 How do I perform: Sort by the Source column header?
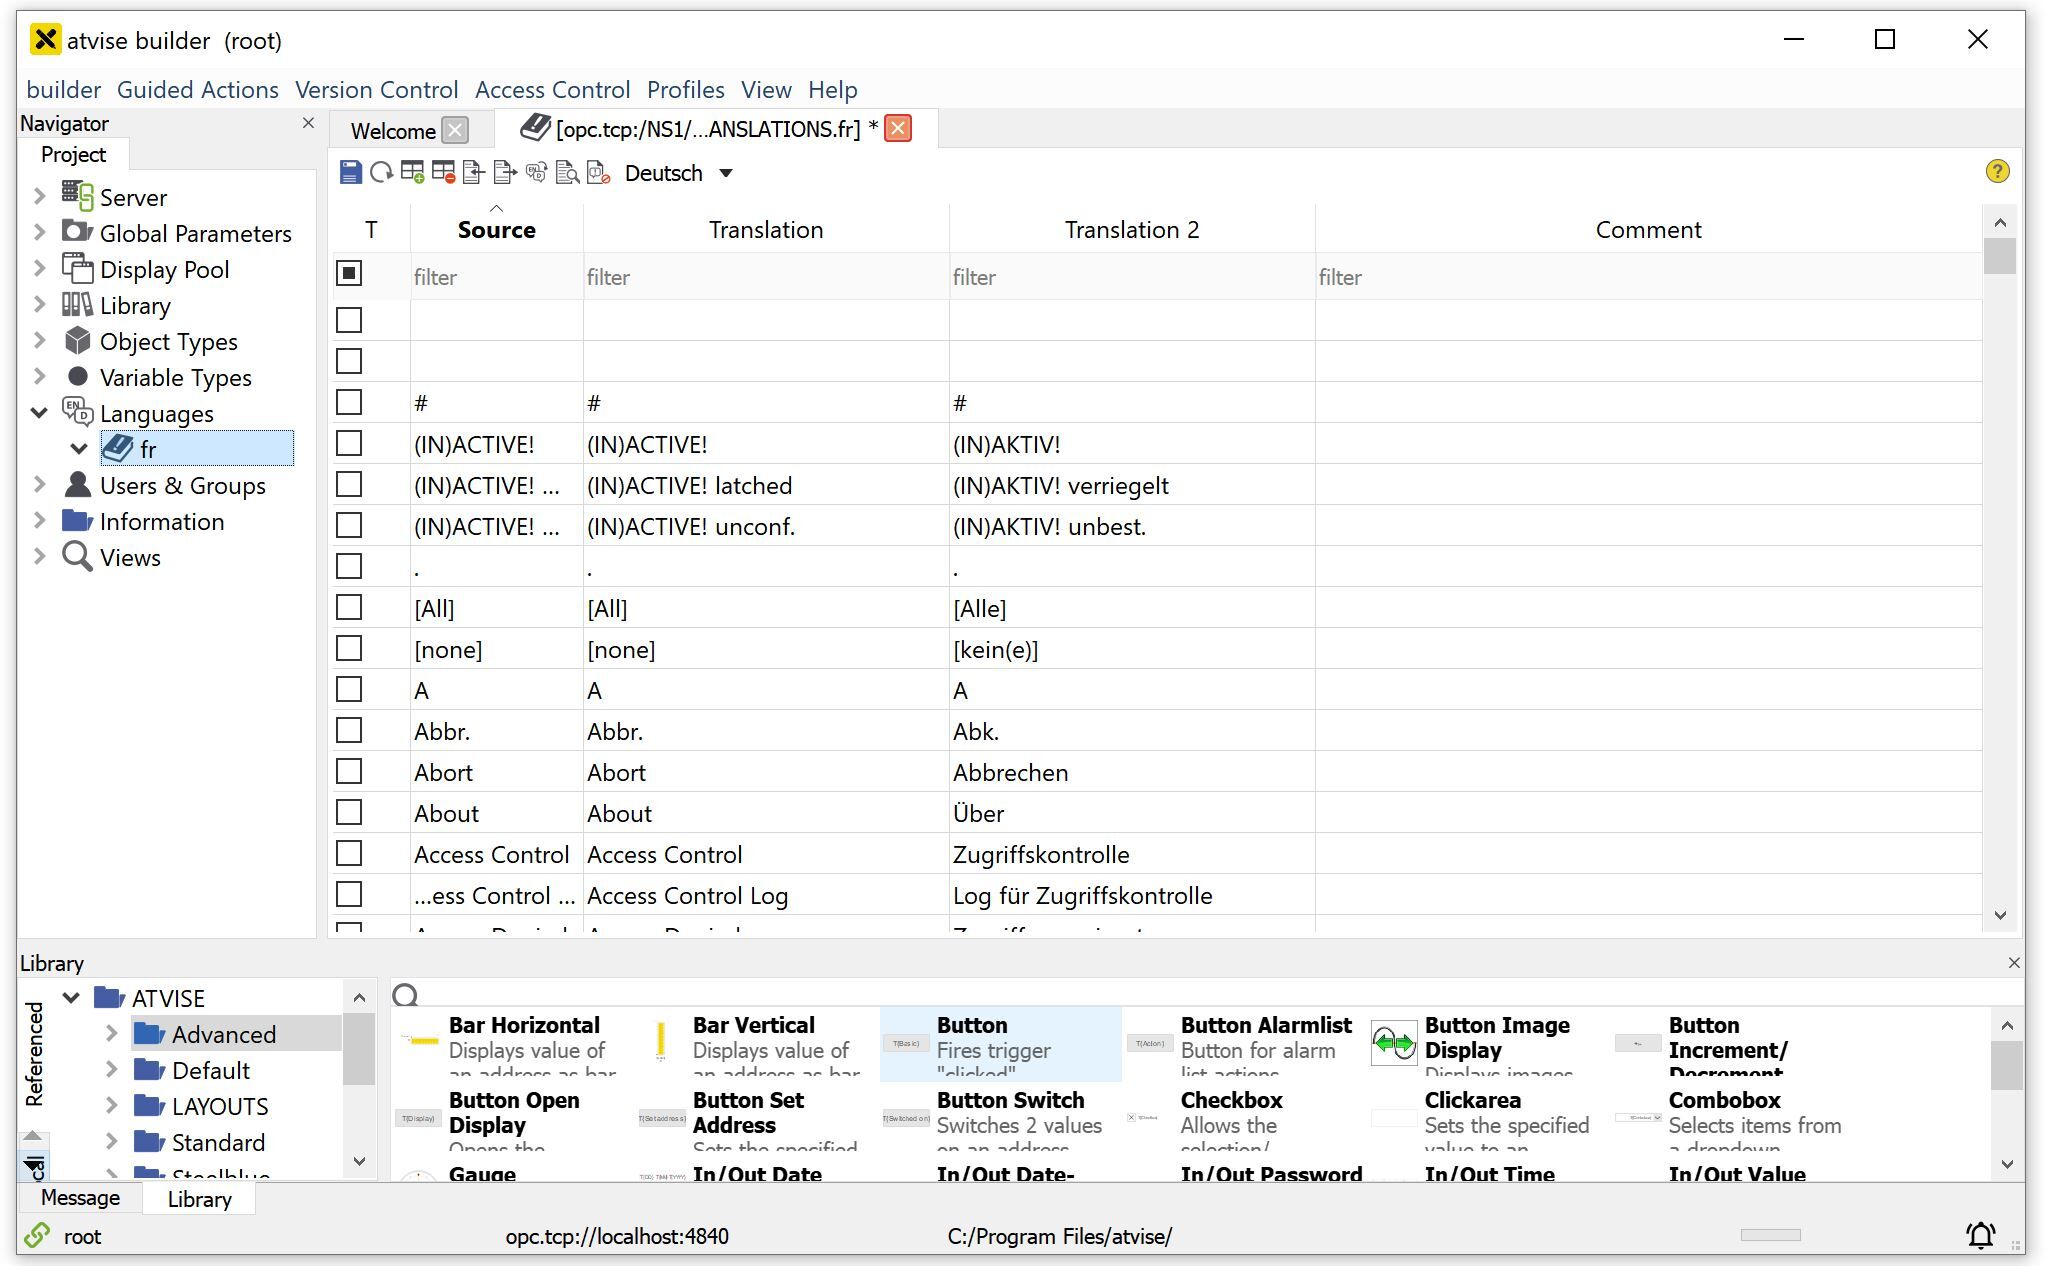click(496, 230)
